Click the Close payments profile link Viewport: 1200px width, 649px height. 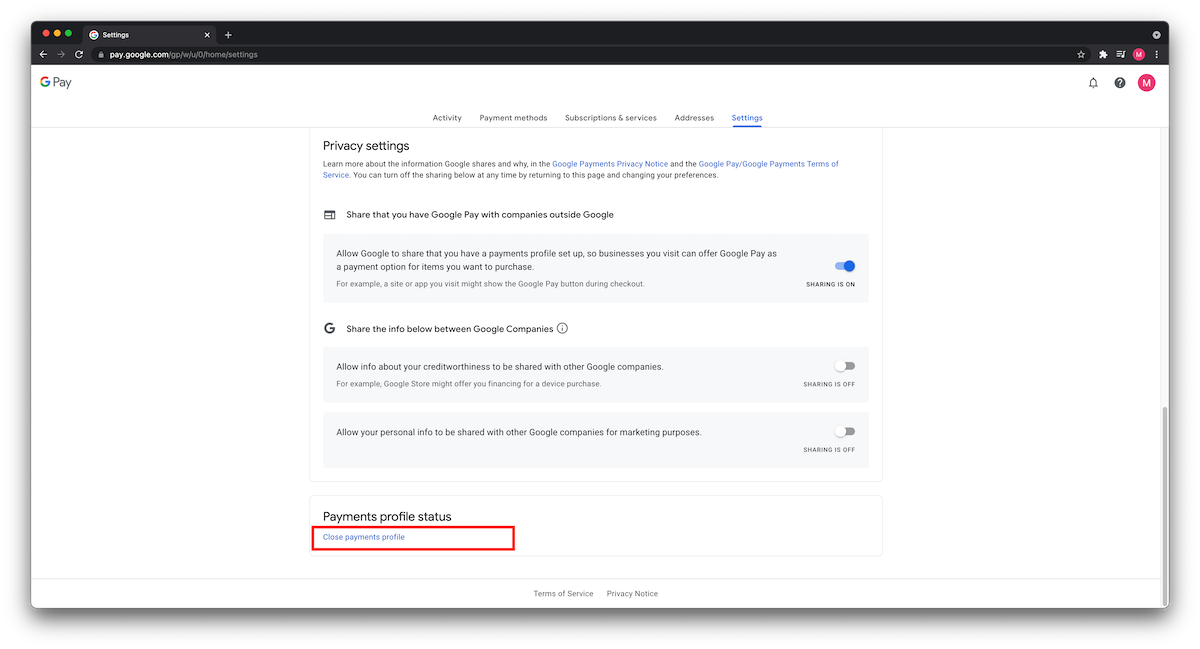(x=362, y=537)
